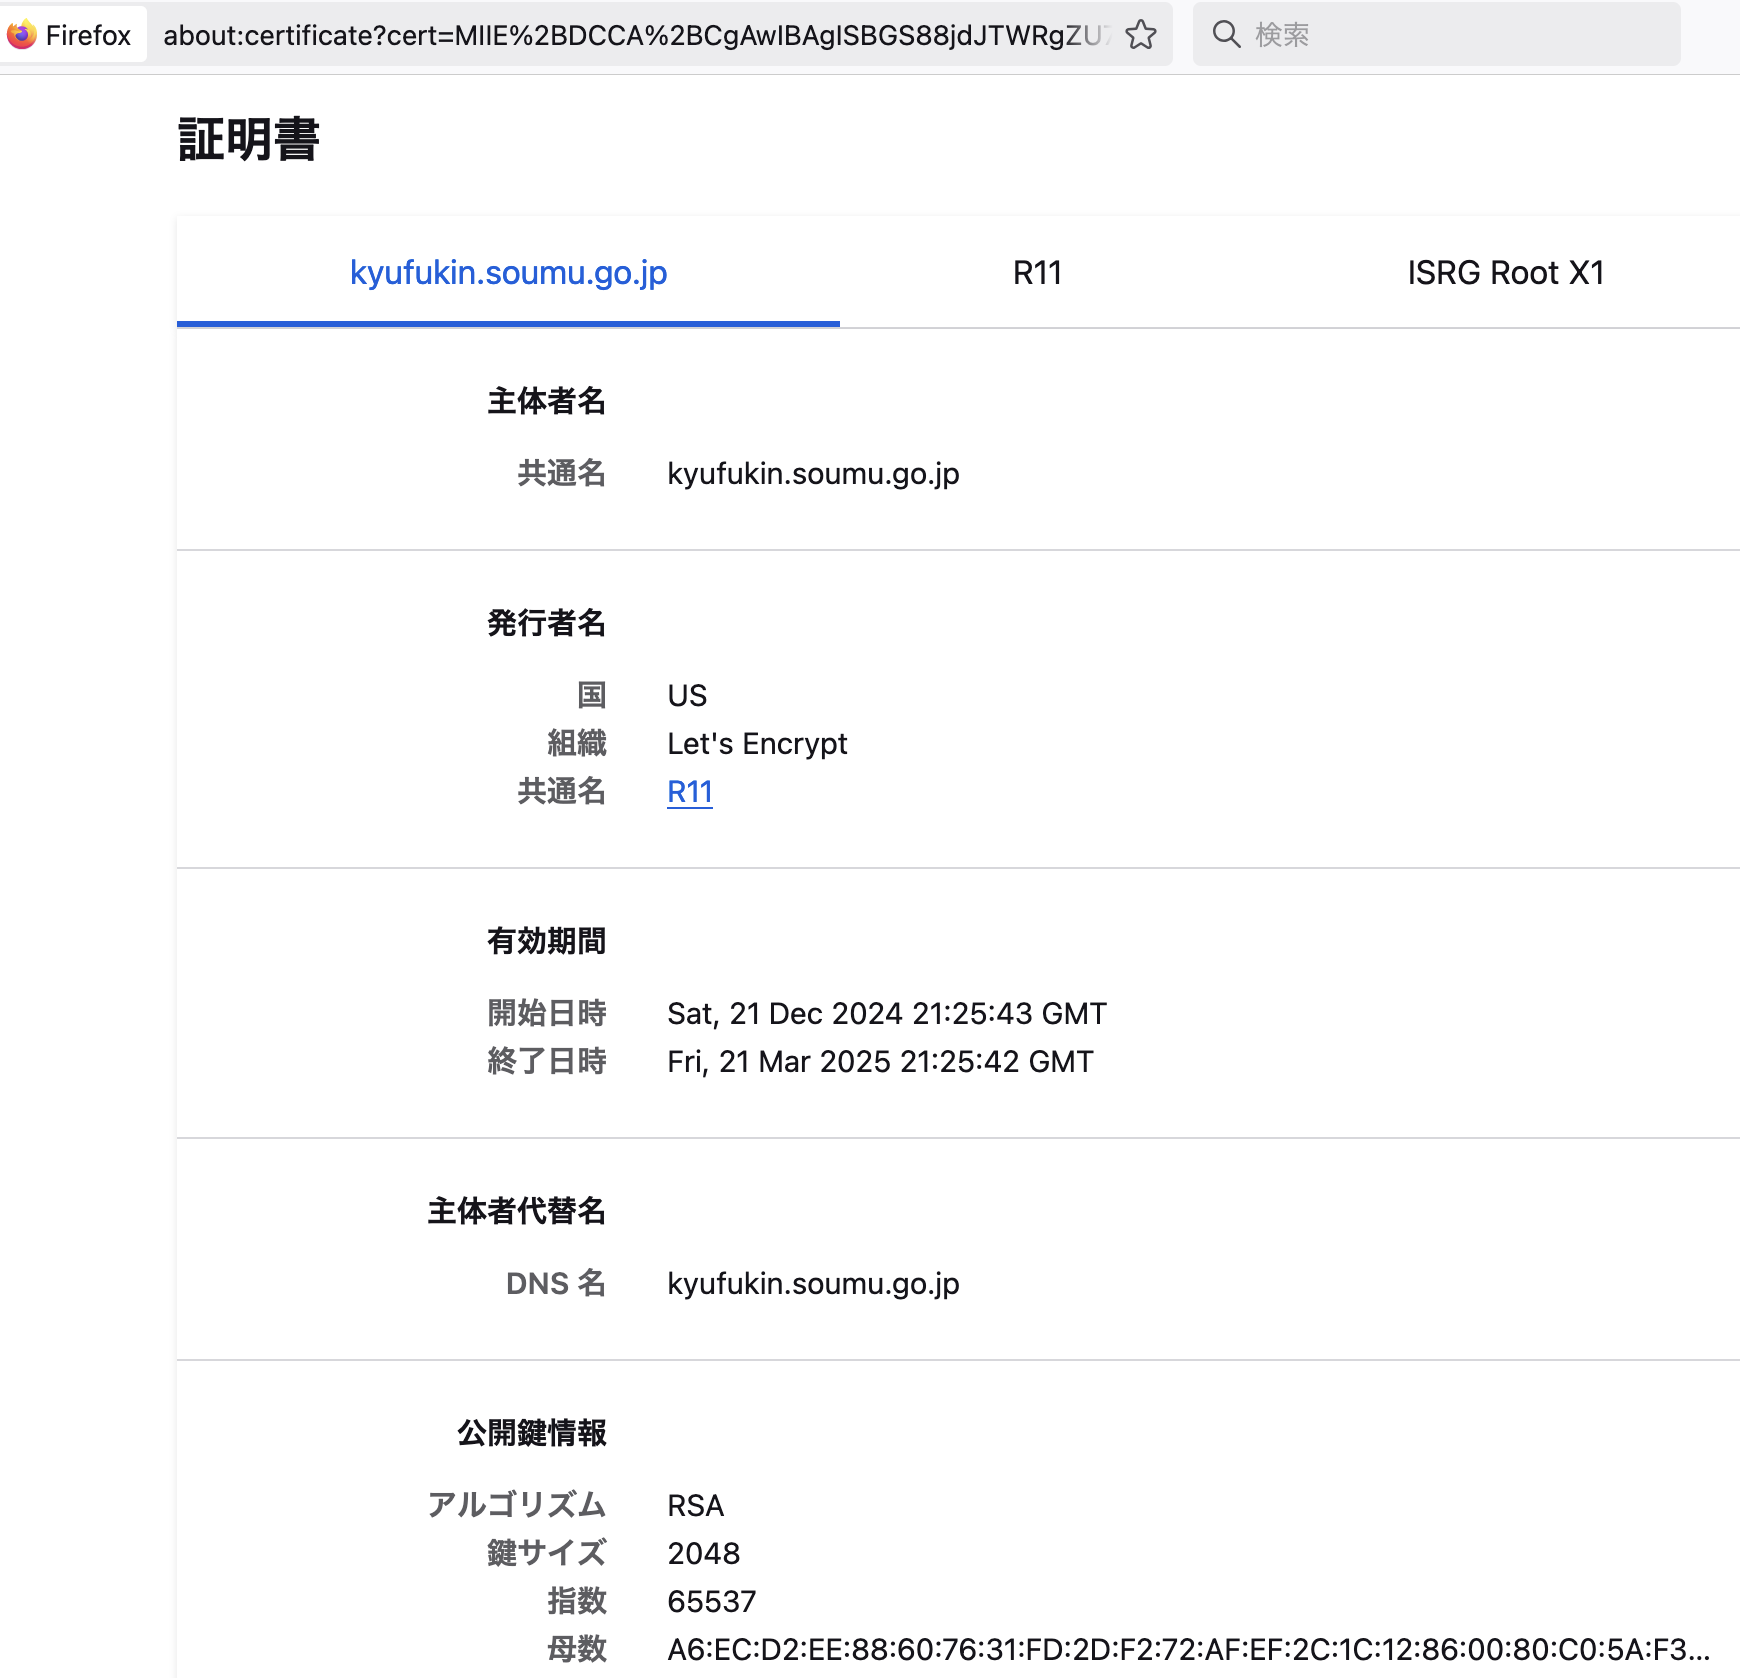
Task: Click the issuer country value US
Action: click(x=687, y=696)
